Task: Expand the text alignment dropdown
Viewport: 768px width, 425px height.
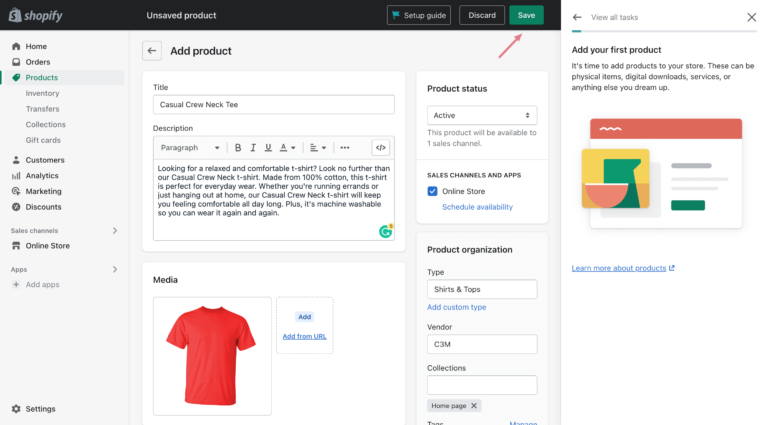Action: (318, 148)
